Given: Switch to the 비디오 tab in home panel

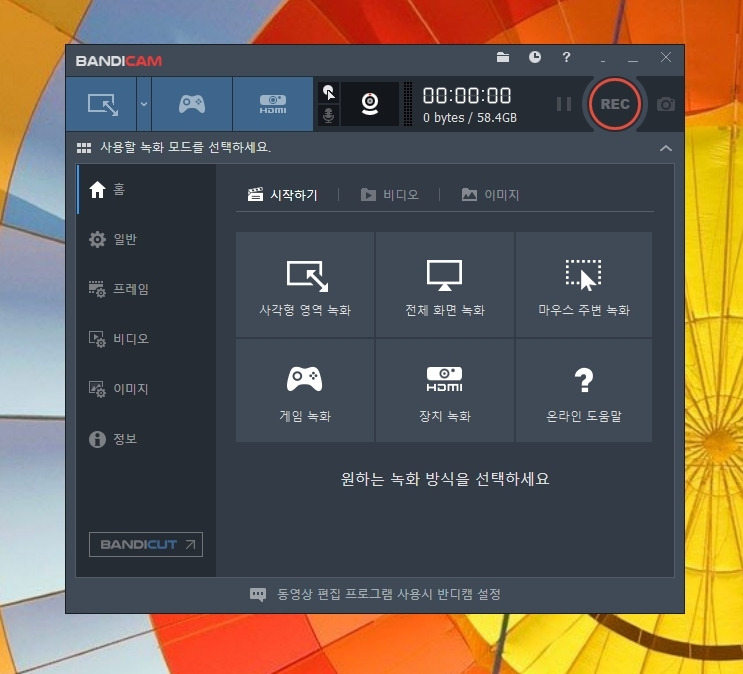Looking at the screenshot, I should tap(390, 195).
